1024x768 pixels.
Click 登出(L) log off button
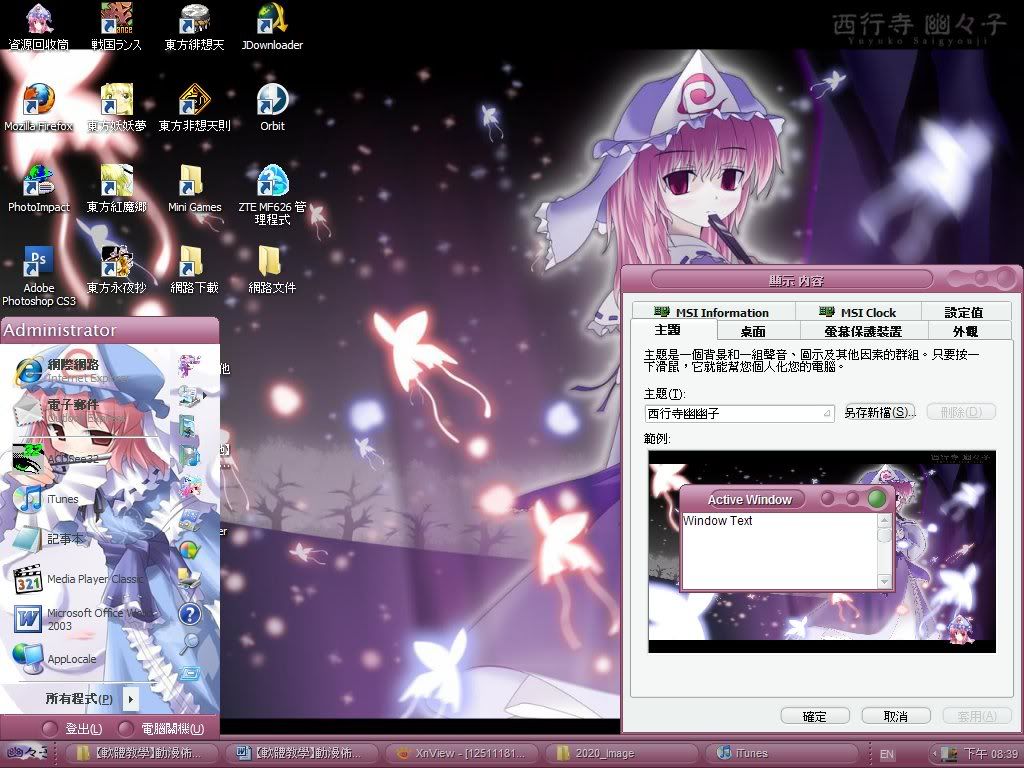73,728
